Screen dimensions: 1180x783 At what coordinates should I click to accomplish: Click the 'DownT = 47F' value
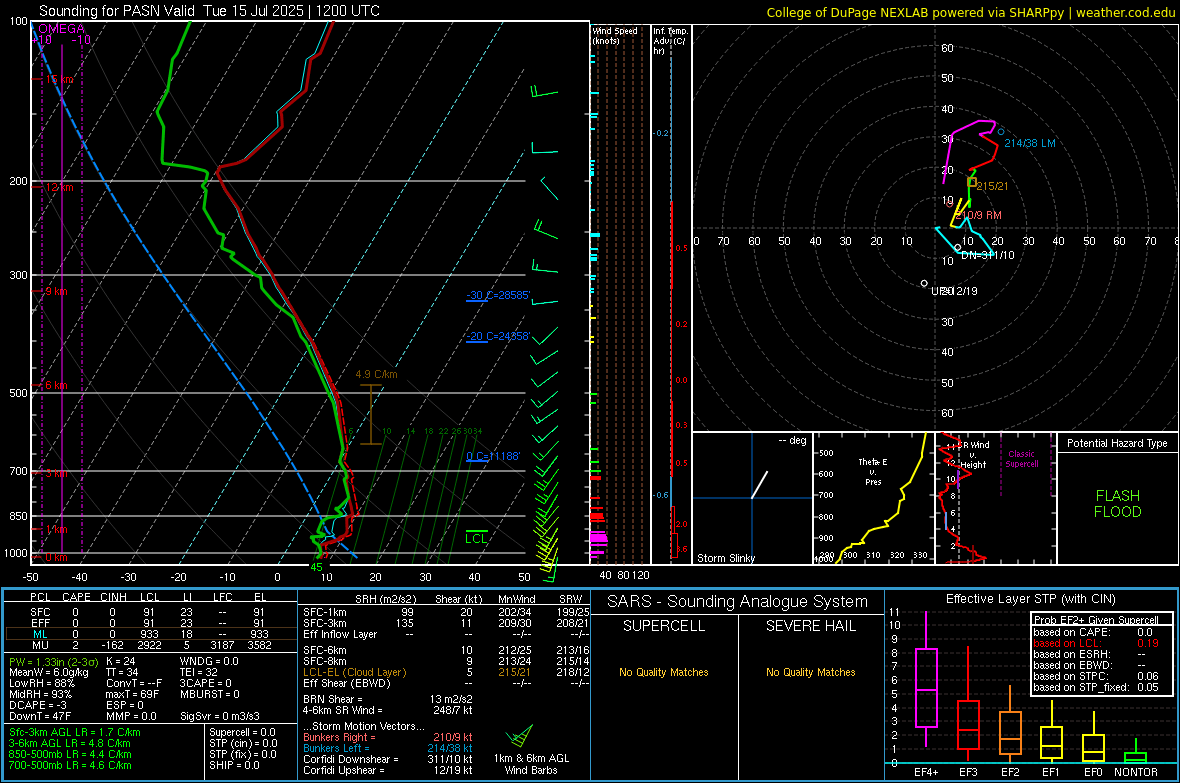pyautogui.click(x=40, y=716)
